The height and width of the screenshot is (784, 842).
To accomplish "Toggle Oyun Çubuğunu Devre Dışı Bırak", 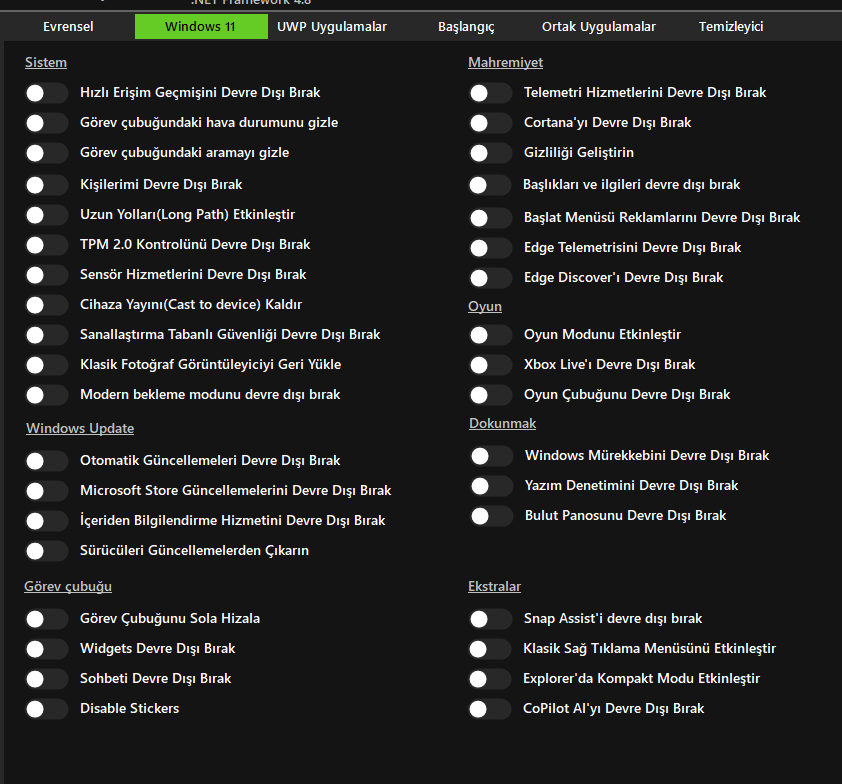I will point(490,395).
